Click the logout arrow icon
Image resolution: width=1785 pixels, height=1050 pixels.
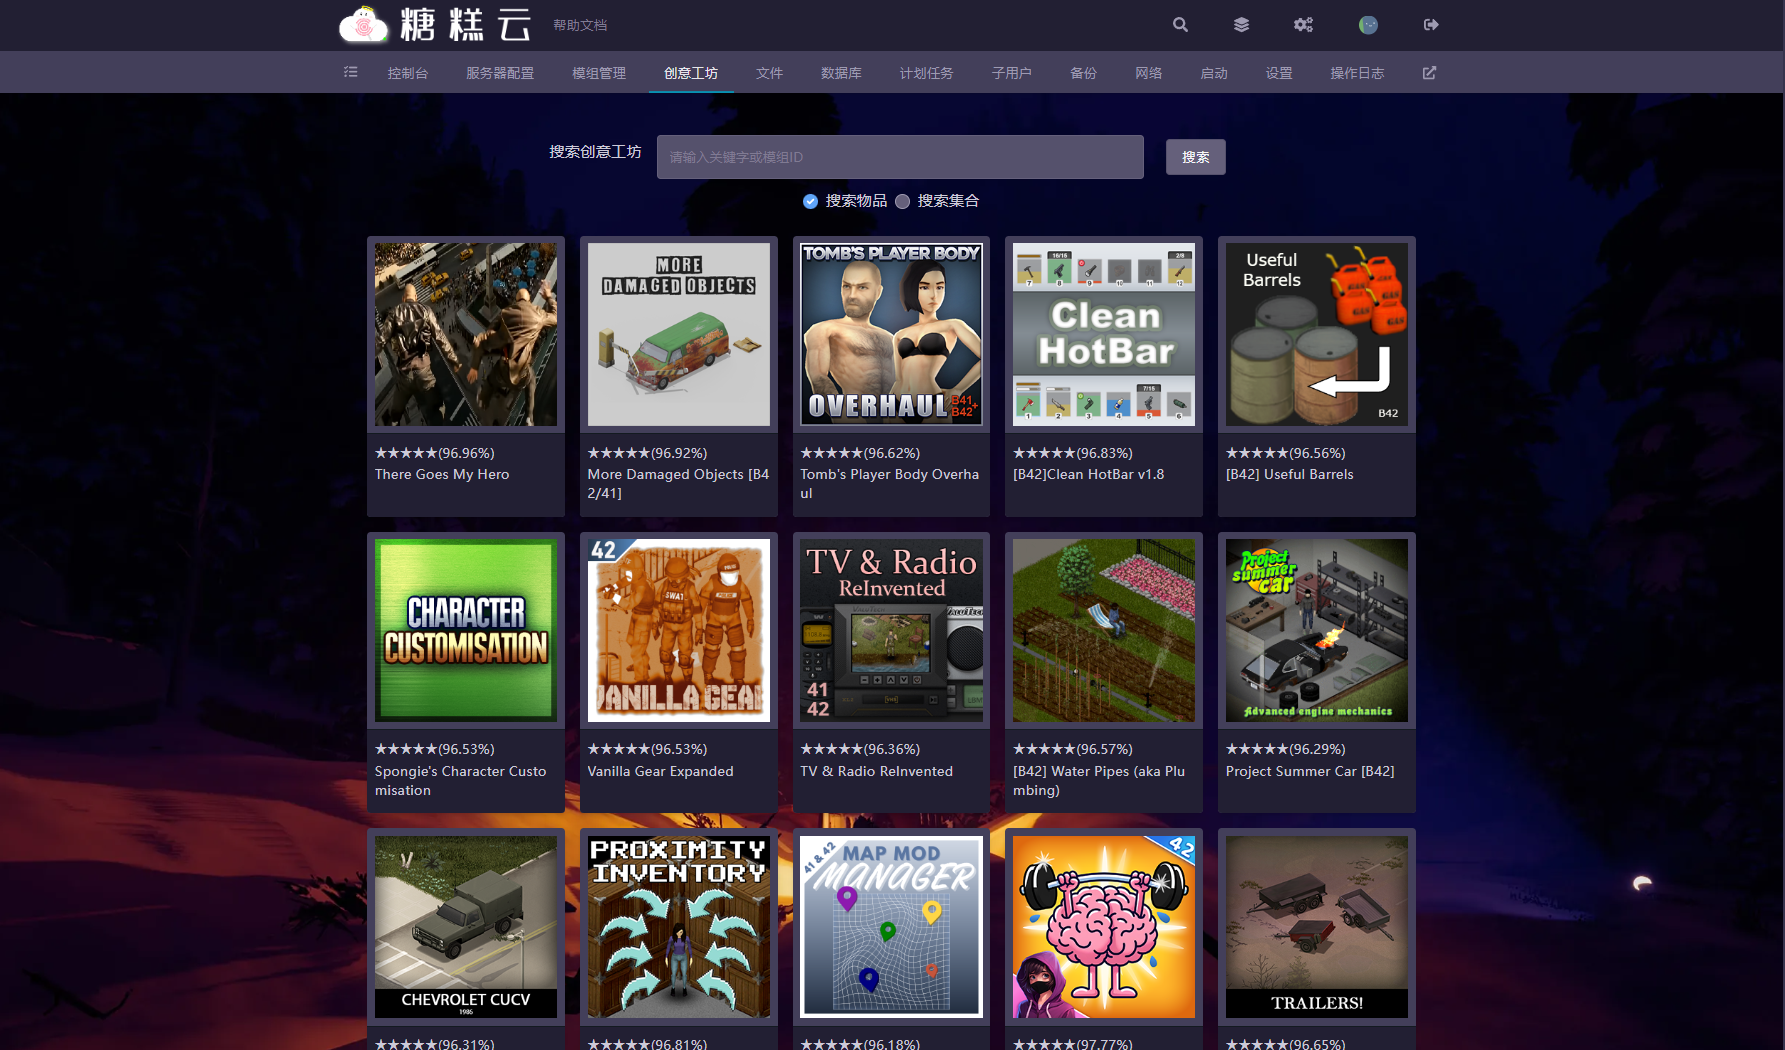point(1431,25)
